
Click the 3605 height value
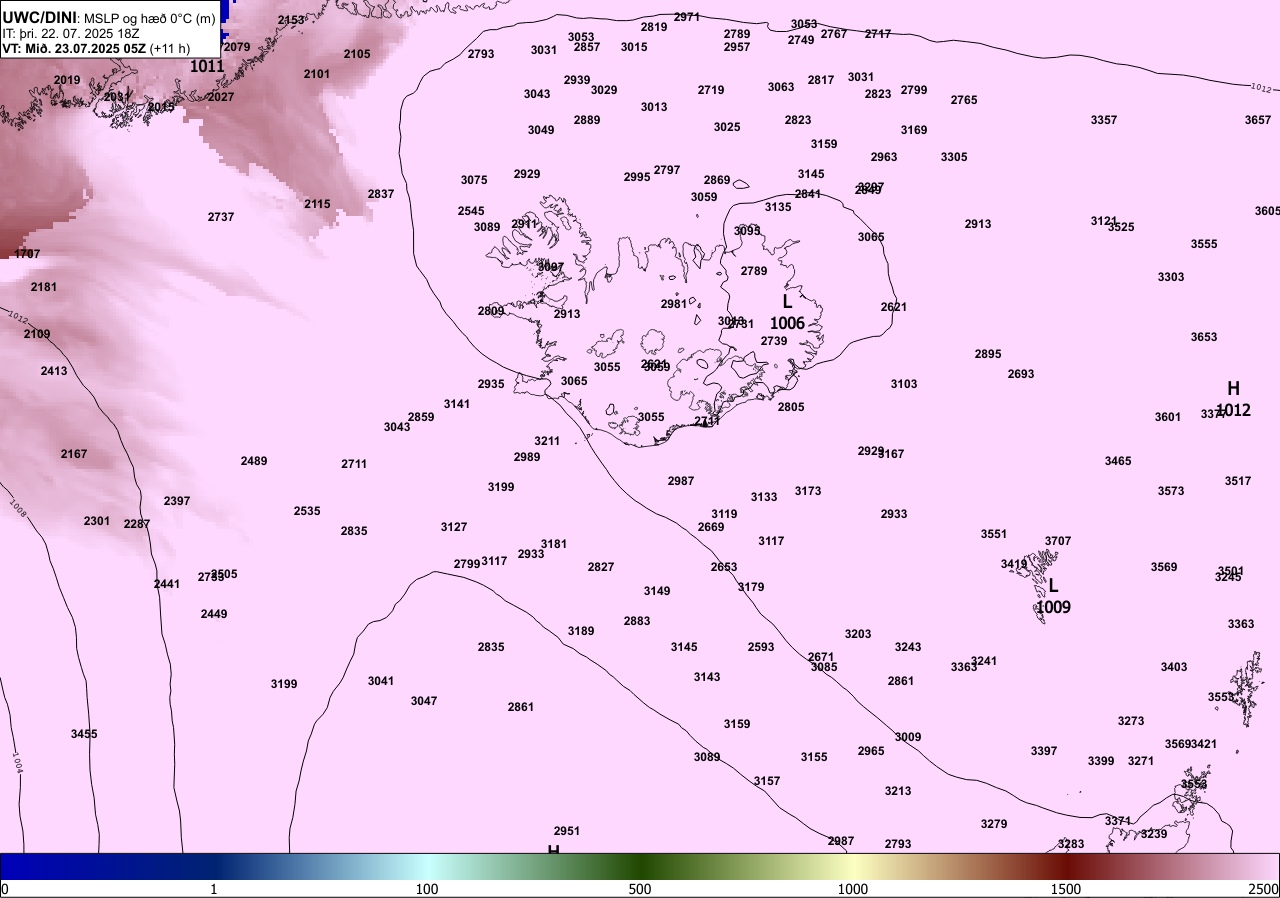coord(1267,211)
